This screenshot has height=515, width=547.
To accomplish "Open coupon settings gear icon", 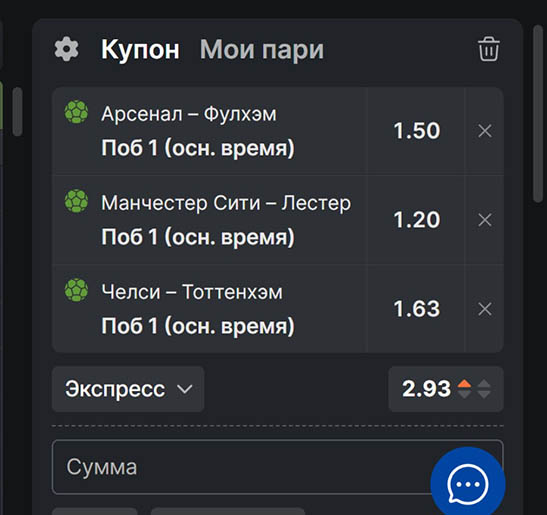I will 66,49.
